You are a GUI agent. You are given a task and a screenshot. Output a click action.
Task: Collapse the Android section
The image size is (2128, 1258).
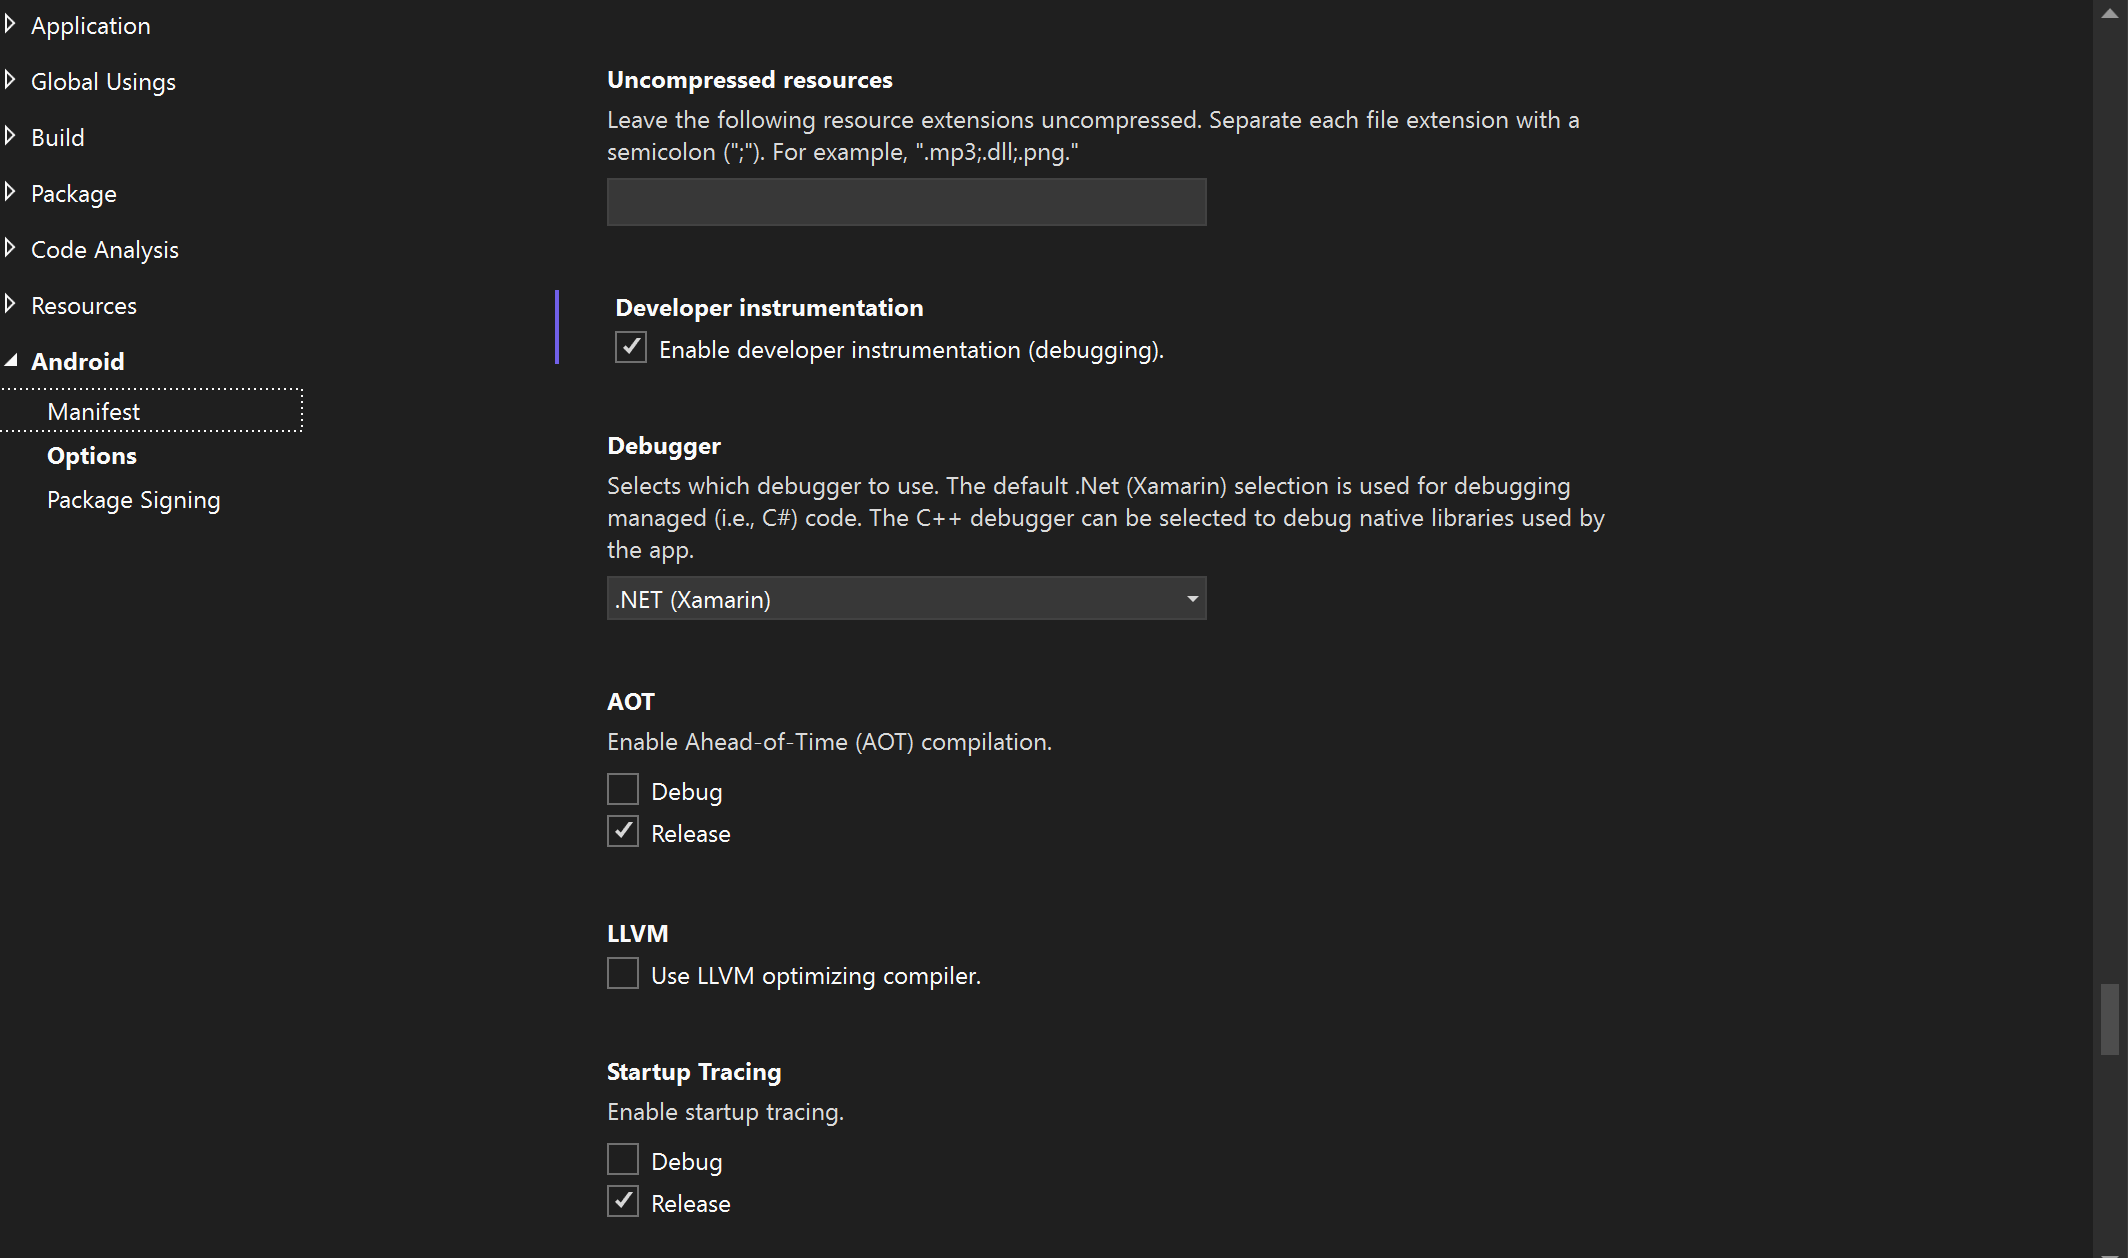[x=13, y=359]
